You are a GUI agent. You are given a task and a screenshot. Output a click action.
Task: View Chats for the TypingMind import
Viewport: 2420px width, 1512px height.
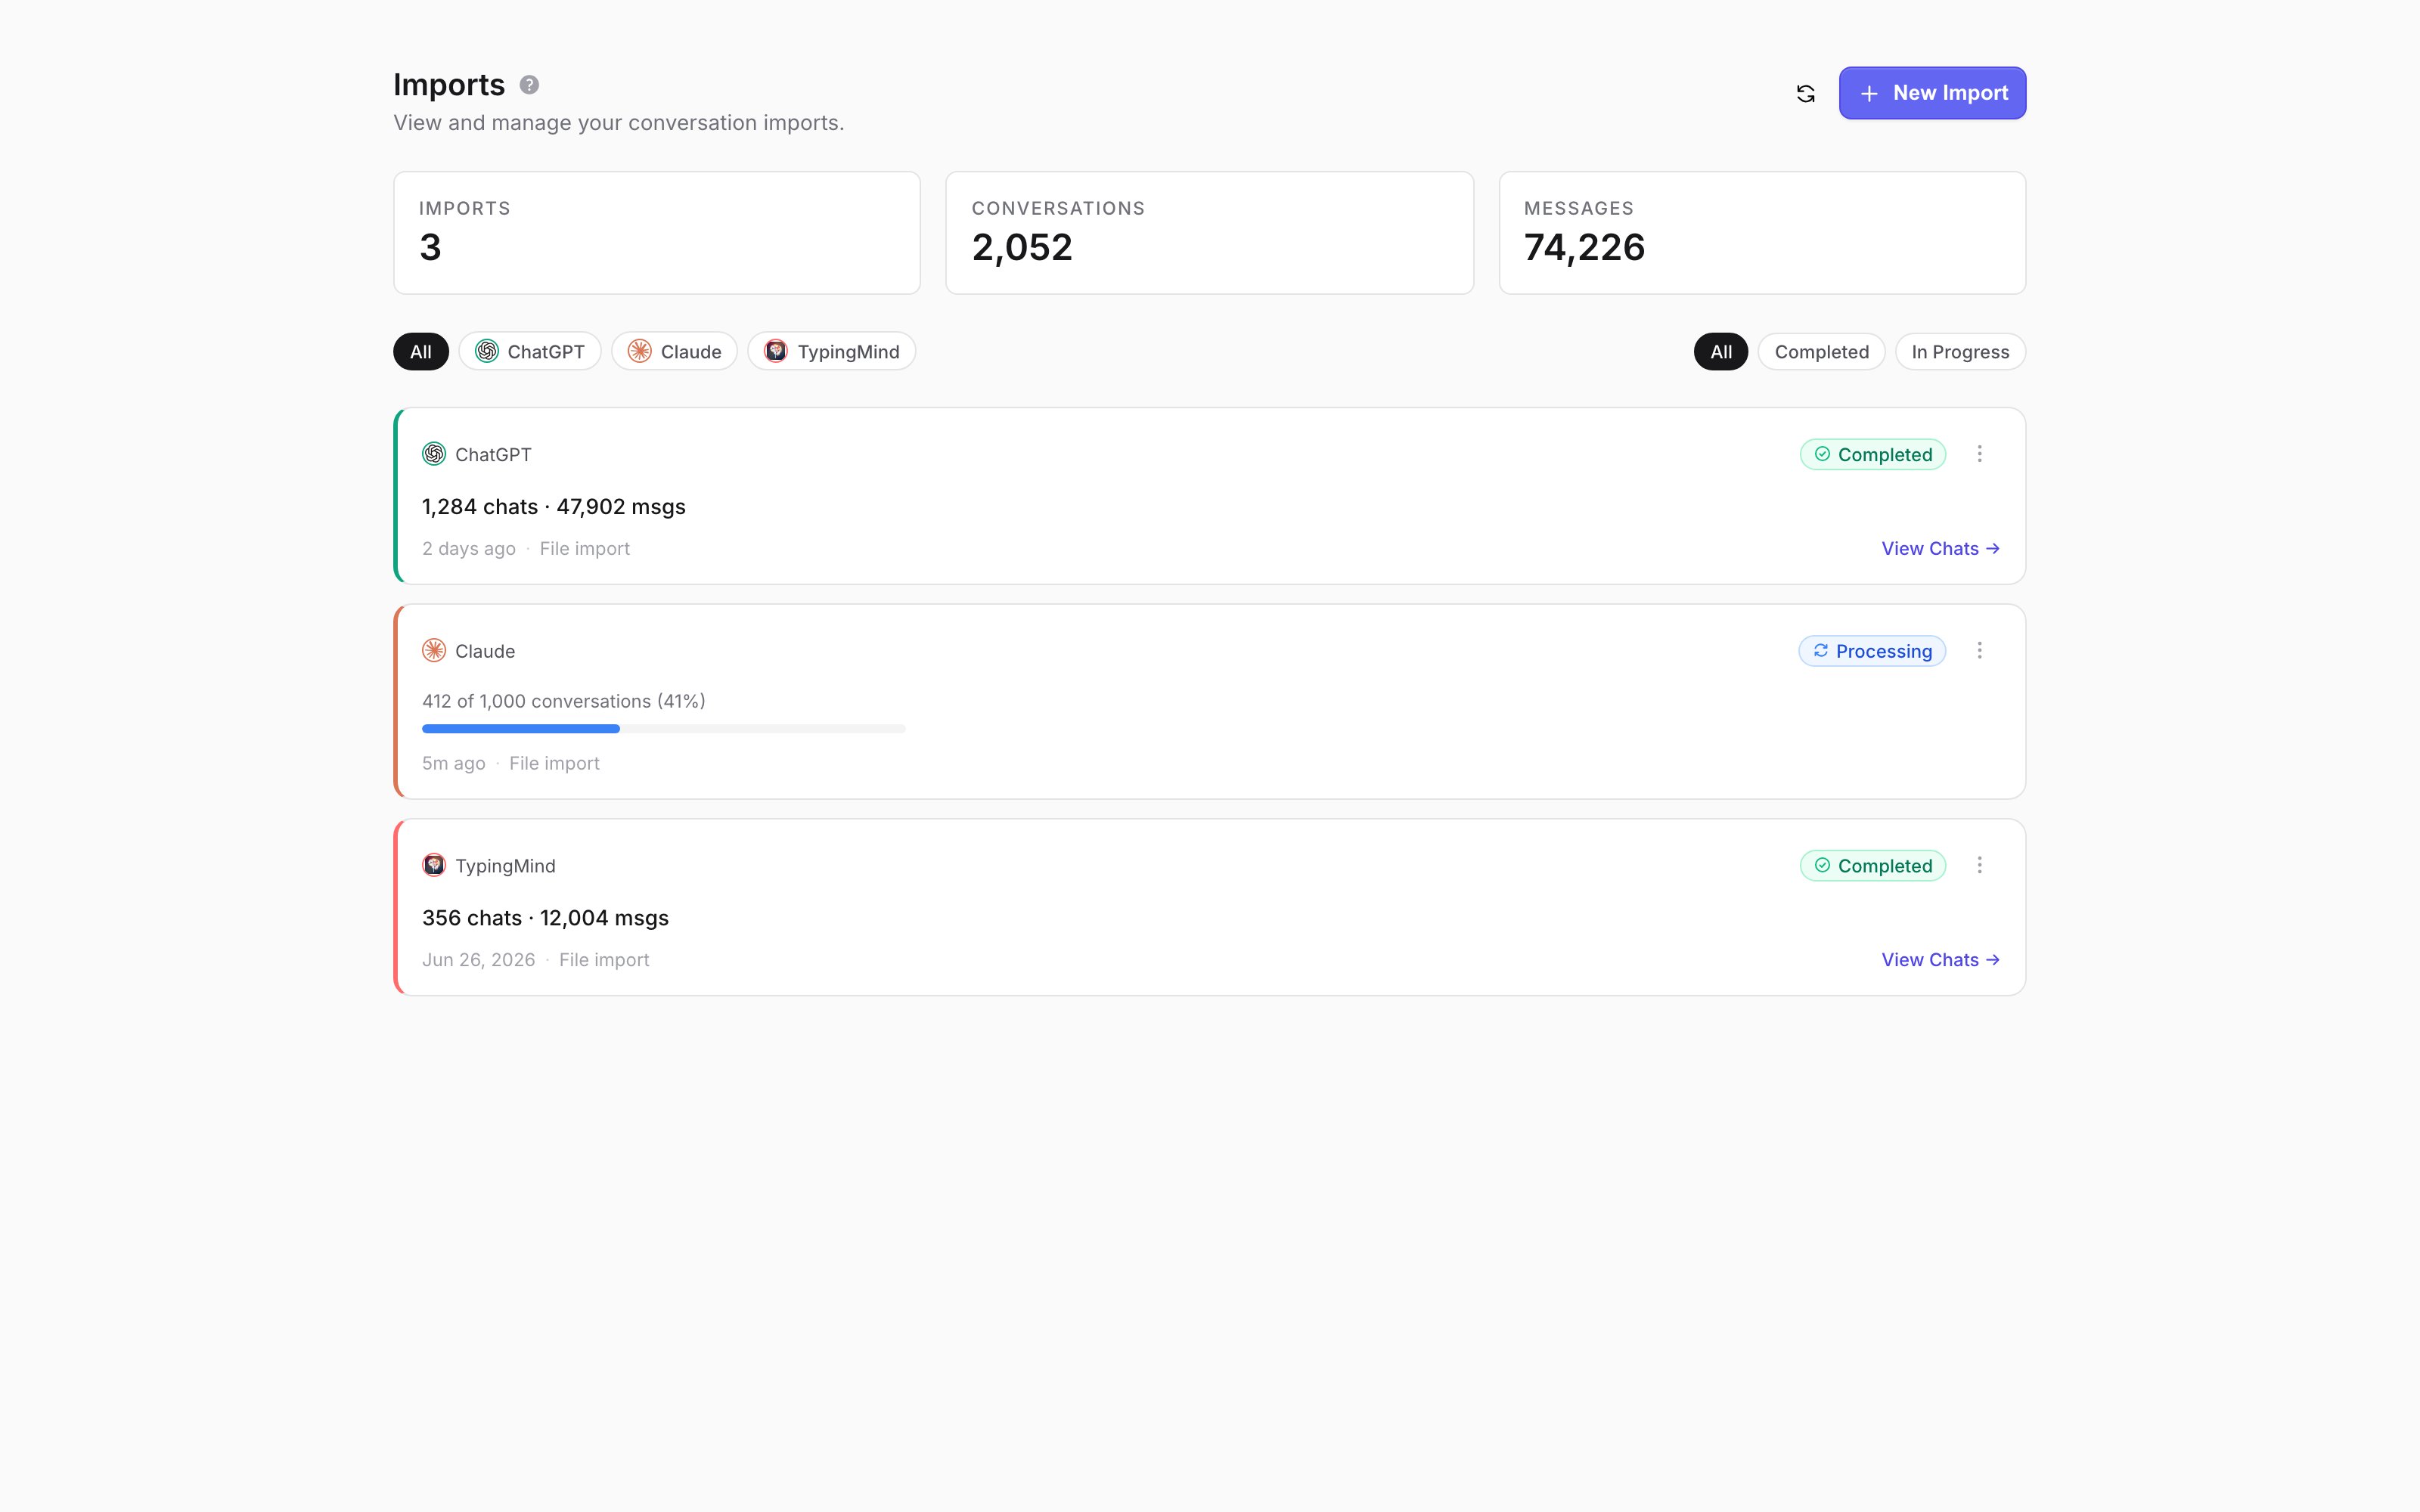[x=1940, y=959]
